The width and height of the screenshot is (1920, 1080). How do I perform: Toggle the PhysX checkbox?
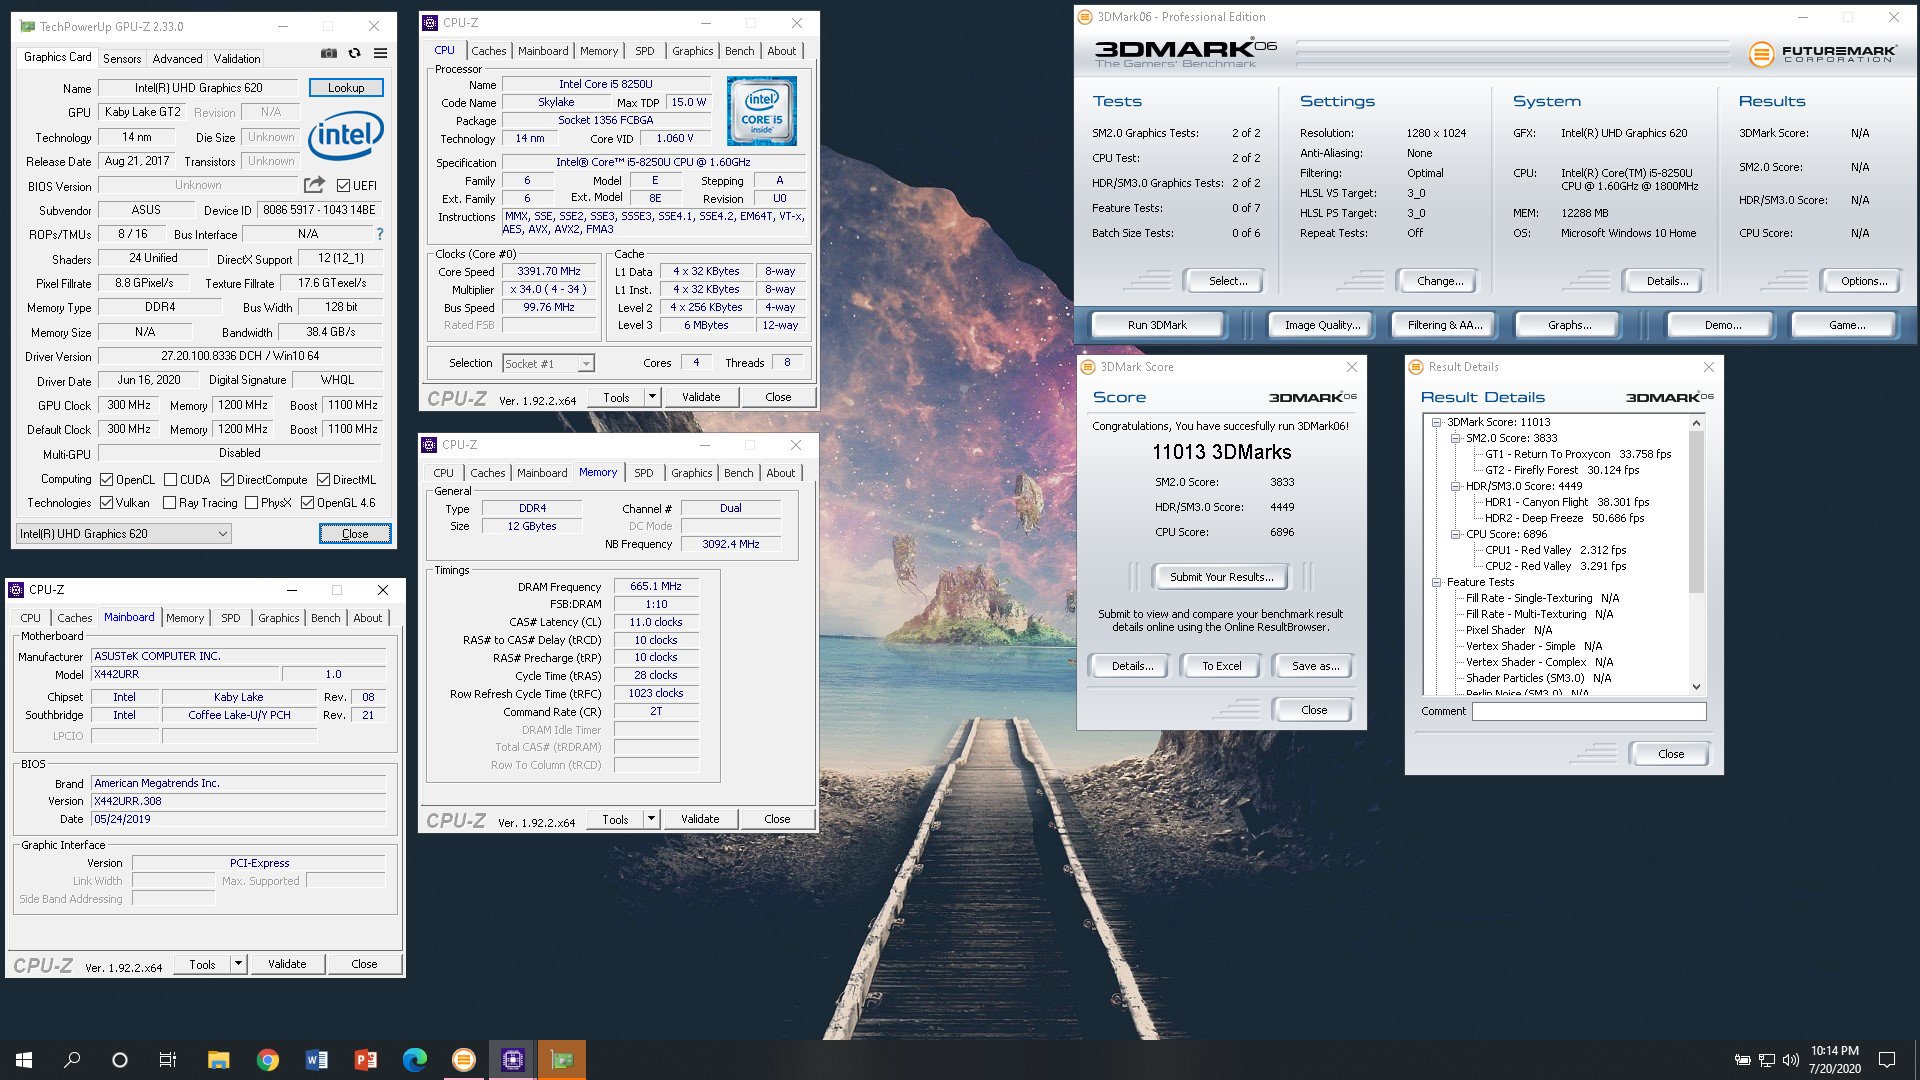[x=251, y=503]
